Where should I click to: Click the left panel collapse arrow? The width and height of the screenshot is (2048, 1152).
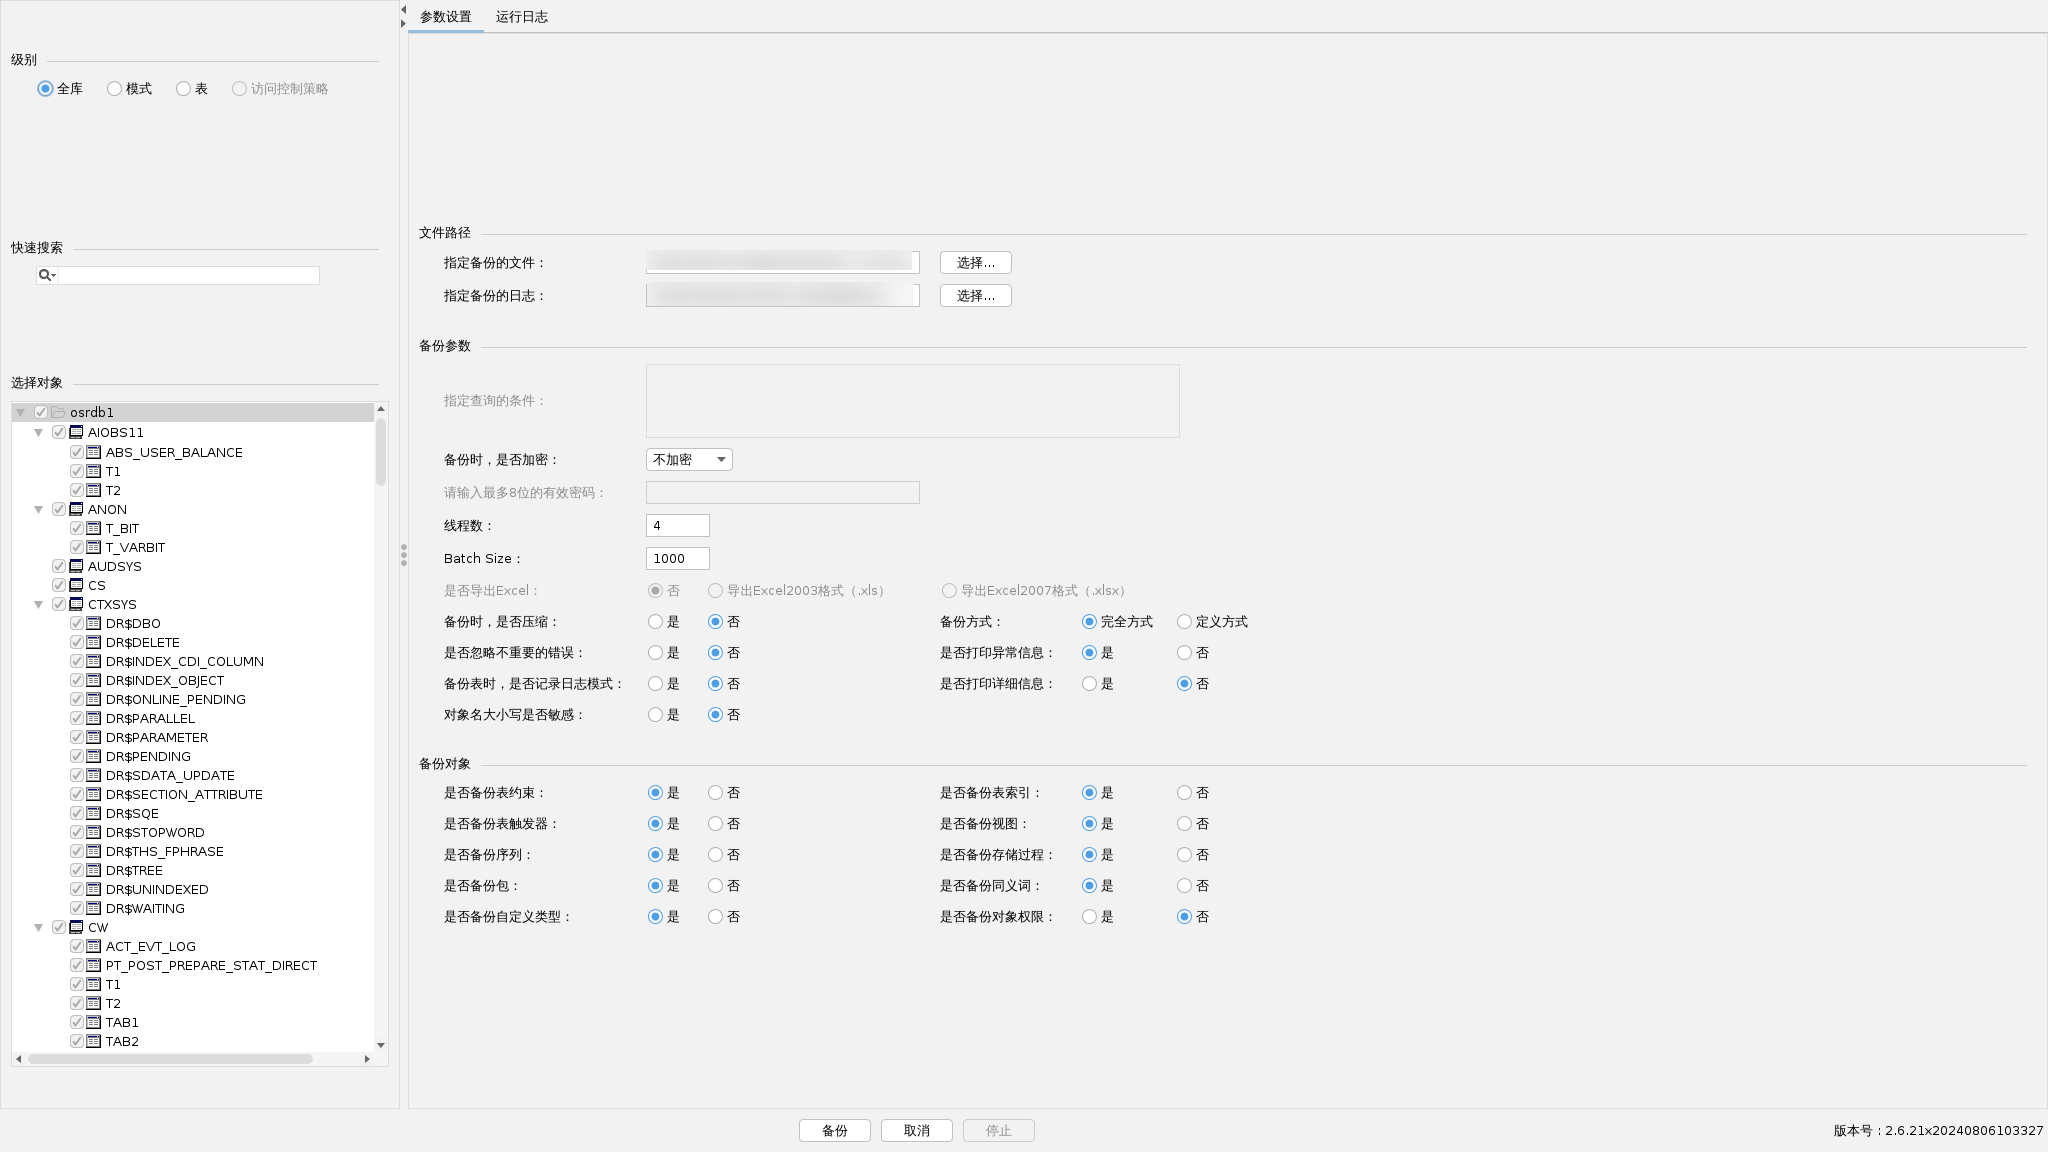coord(403,10)
